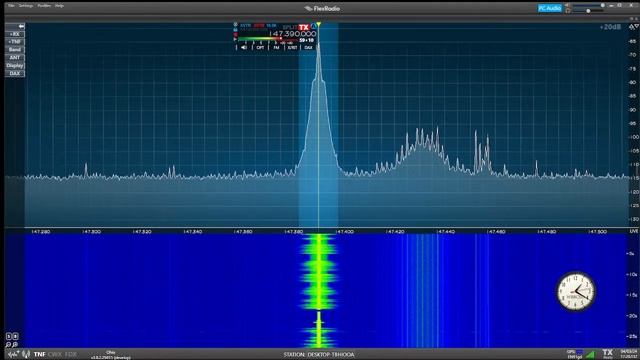Click the yellow slice marker triangle
Screen dimensions: 640x360
pos(318,24)
